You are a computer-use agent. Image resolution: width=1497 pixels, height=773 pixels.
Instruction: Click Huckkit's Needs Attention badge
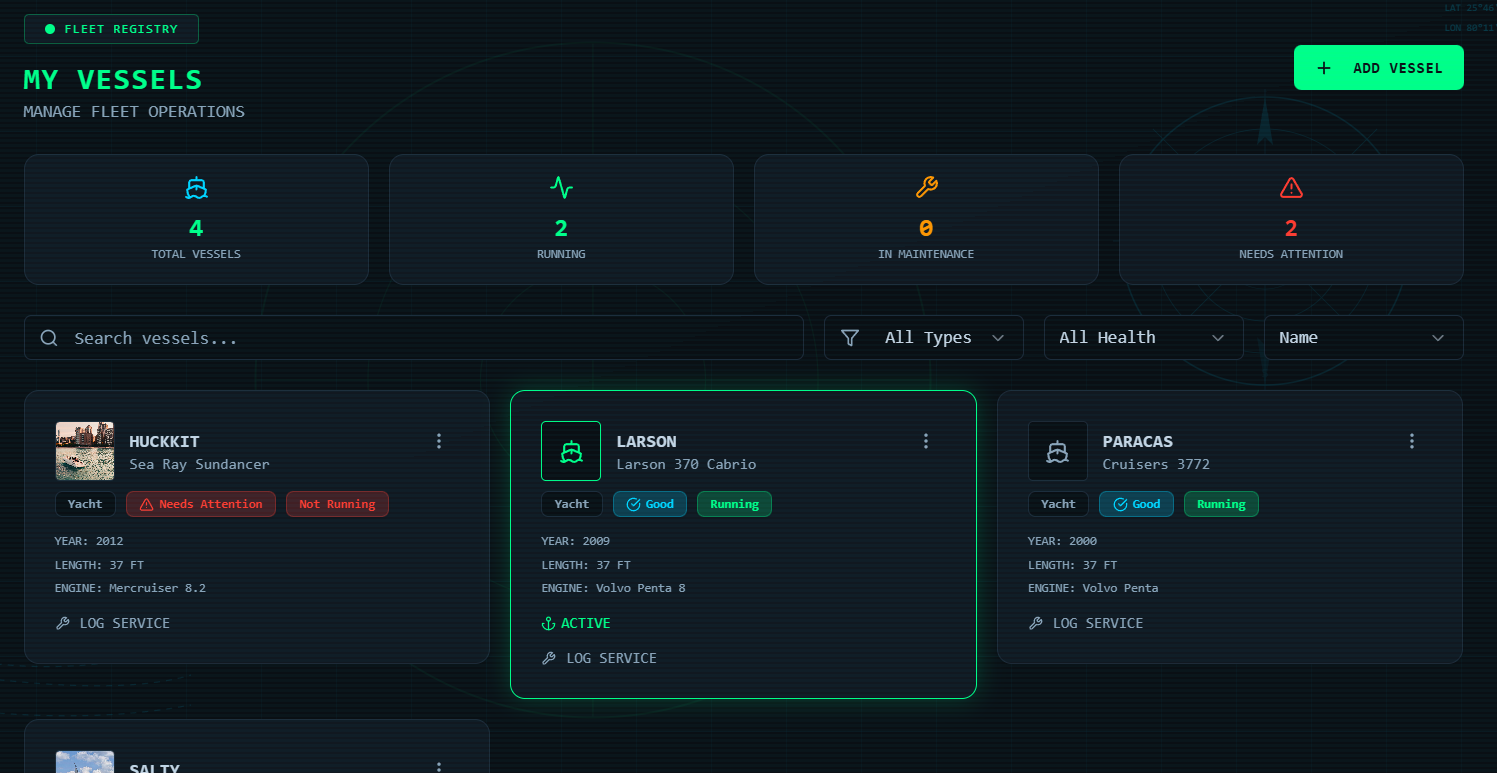click(201, 504)
